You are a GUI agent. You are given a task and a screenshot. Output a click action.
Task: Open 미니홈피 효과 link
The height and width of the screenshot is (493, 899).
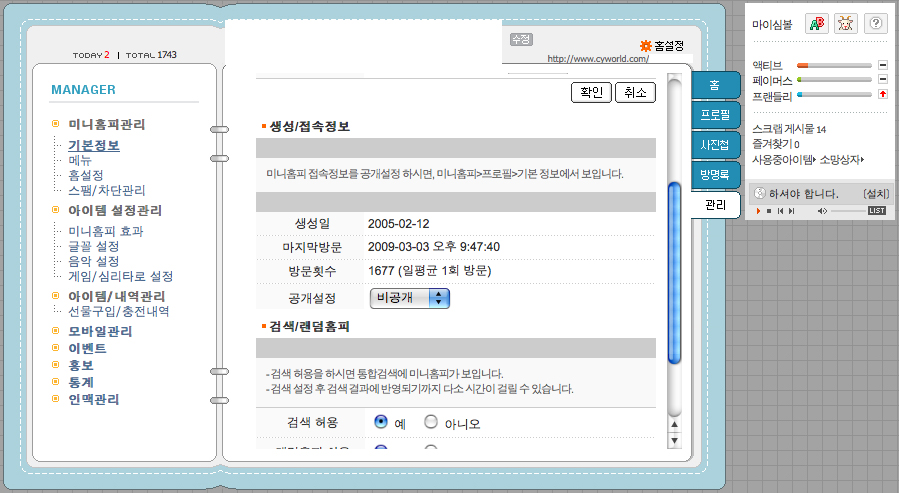click(x=106, y=231)
